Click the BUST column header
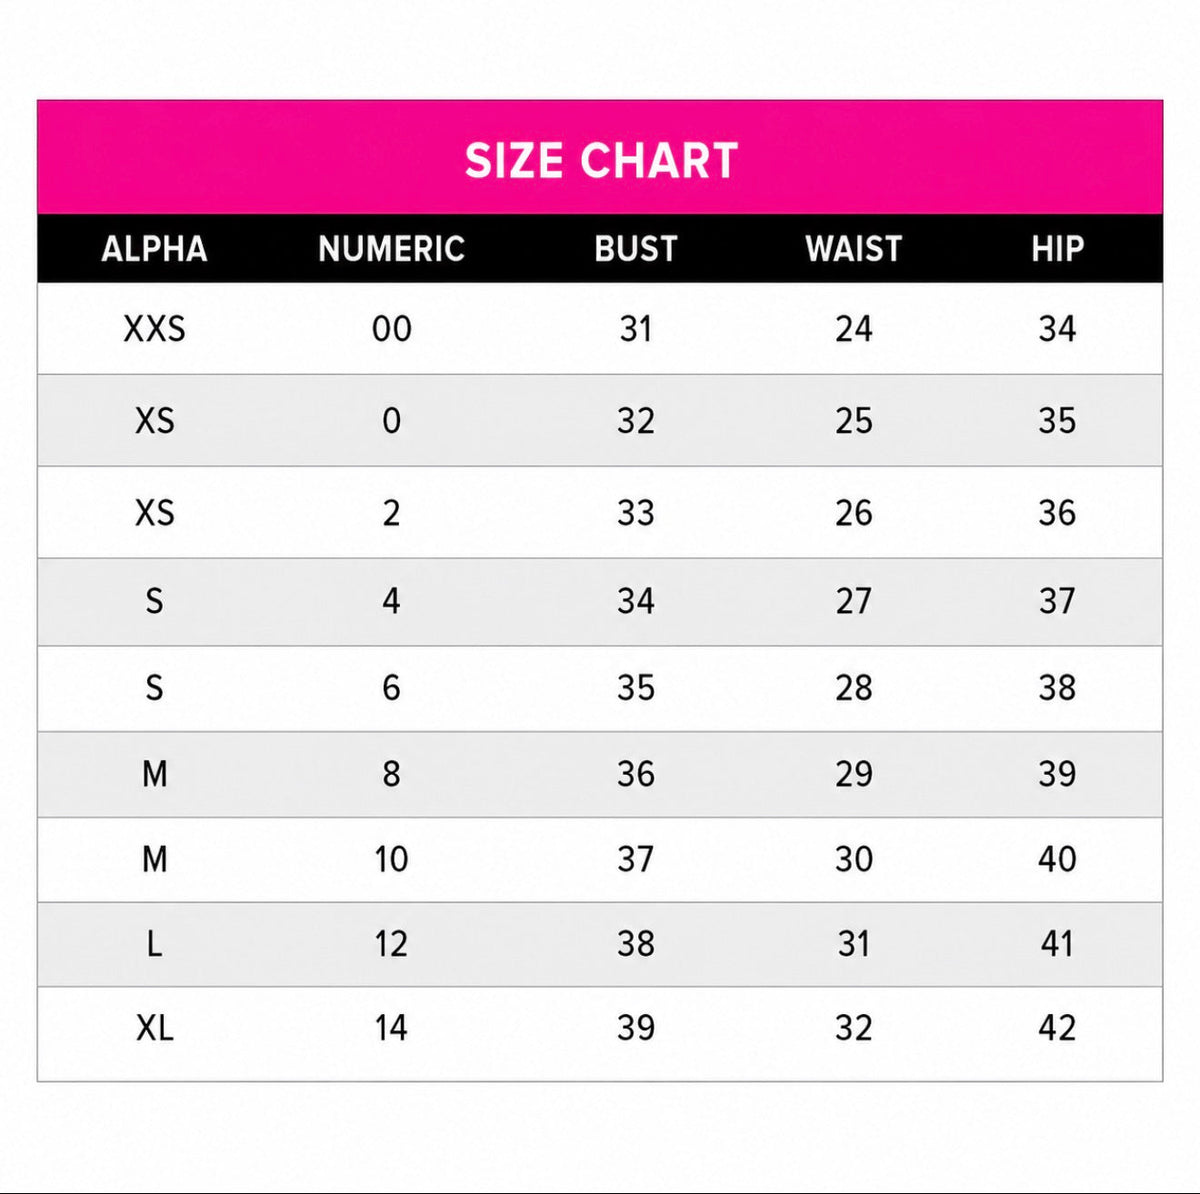This screenshot has height=1194, width=1200. [636, 249]
